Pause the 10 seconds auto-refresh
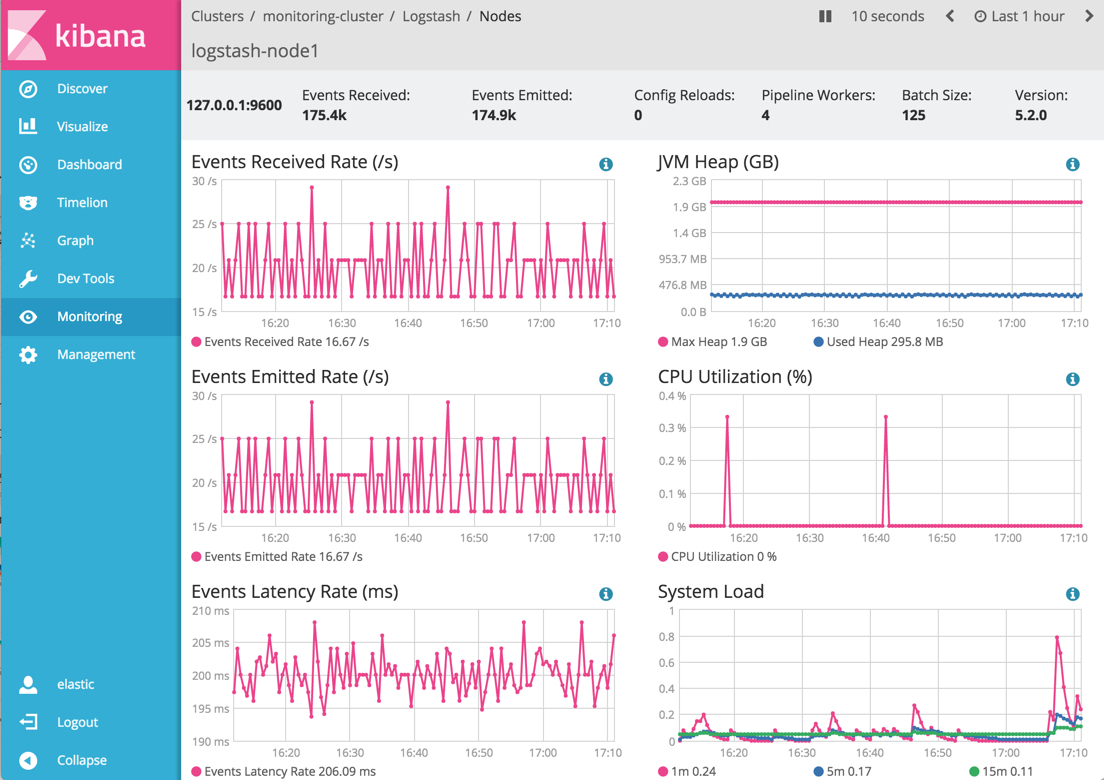This screenshot has height=780, width=1104. pyautogui.click(x=824, y=16)
